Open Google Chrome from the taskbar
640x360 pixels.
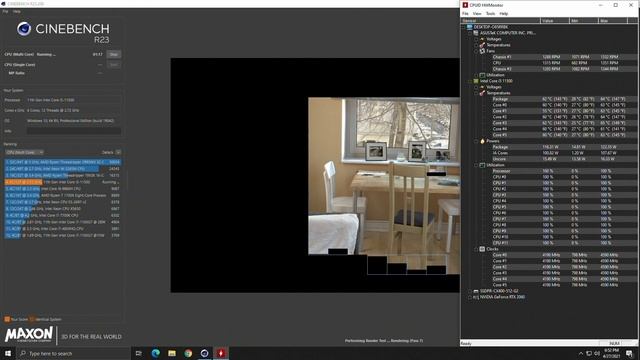[188, 353]
